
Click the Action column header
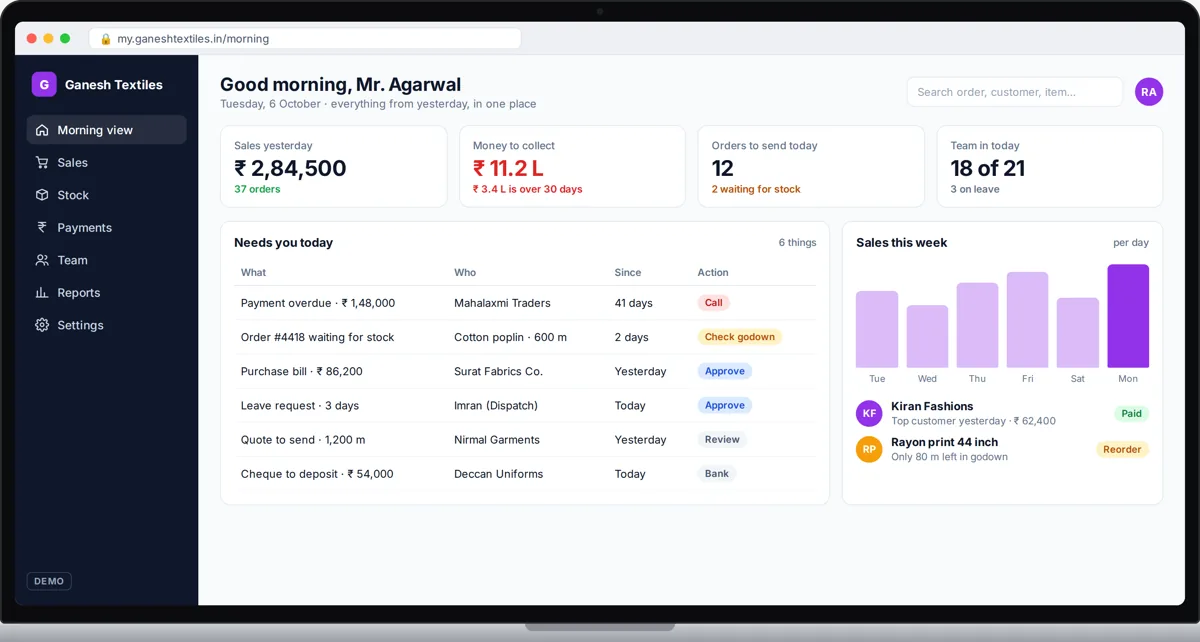(x=713, y=272)
